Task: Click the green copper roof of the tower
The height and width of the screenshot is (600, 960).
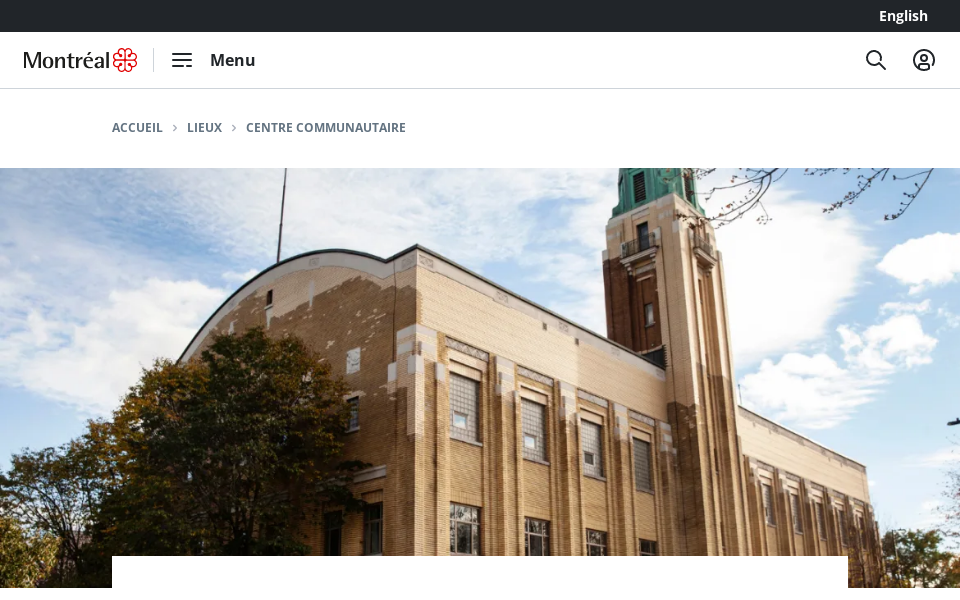Action: point(646,190)
